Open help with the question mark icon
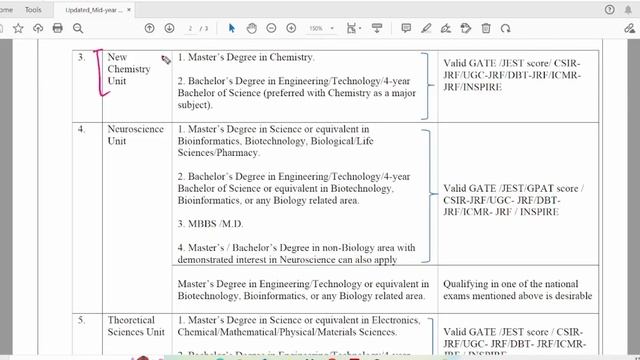Viewport: 640px width, 360px height. [x=609, y=9]
